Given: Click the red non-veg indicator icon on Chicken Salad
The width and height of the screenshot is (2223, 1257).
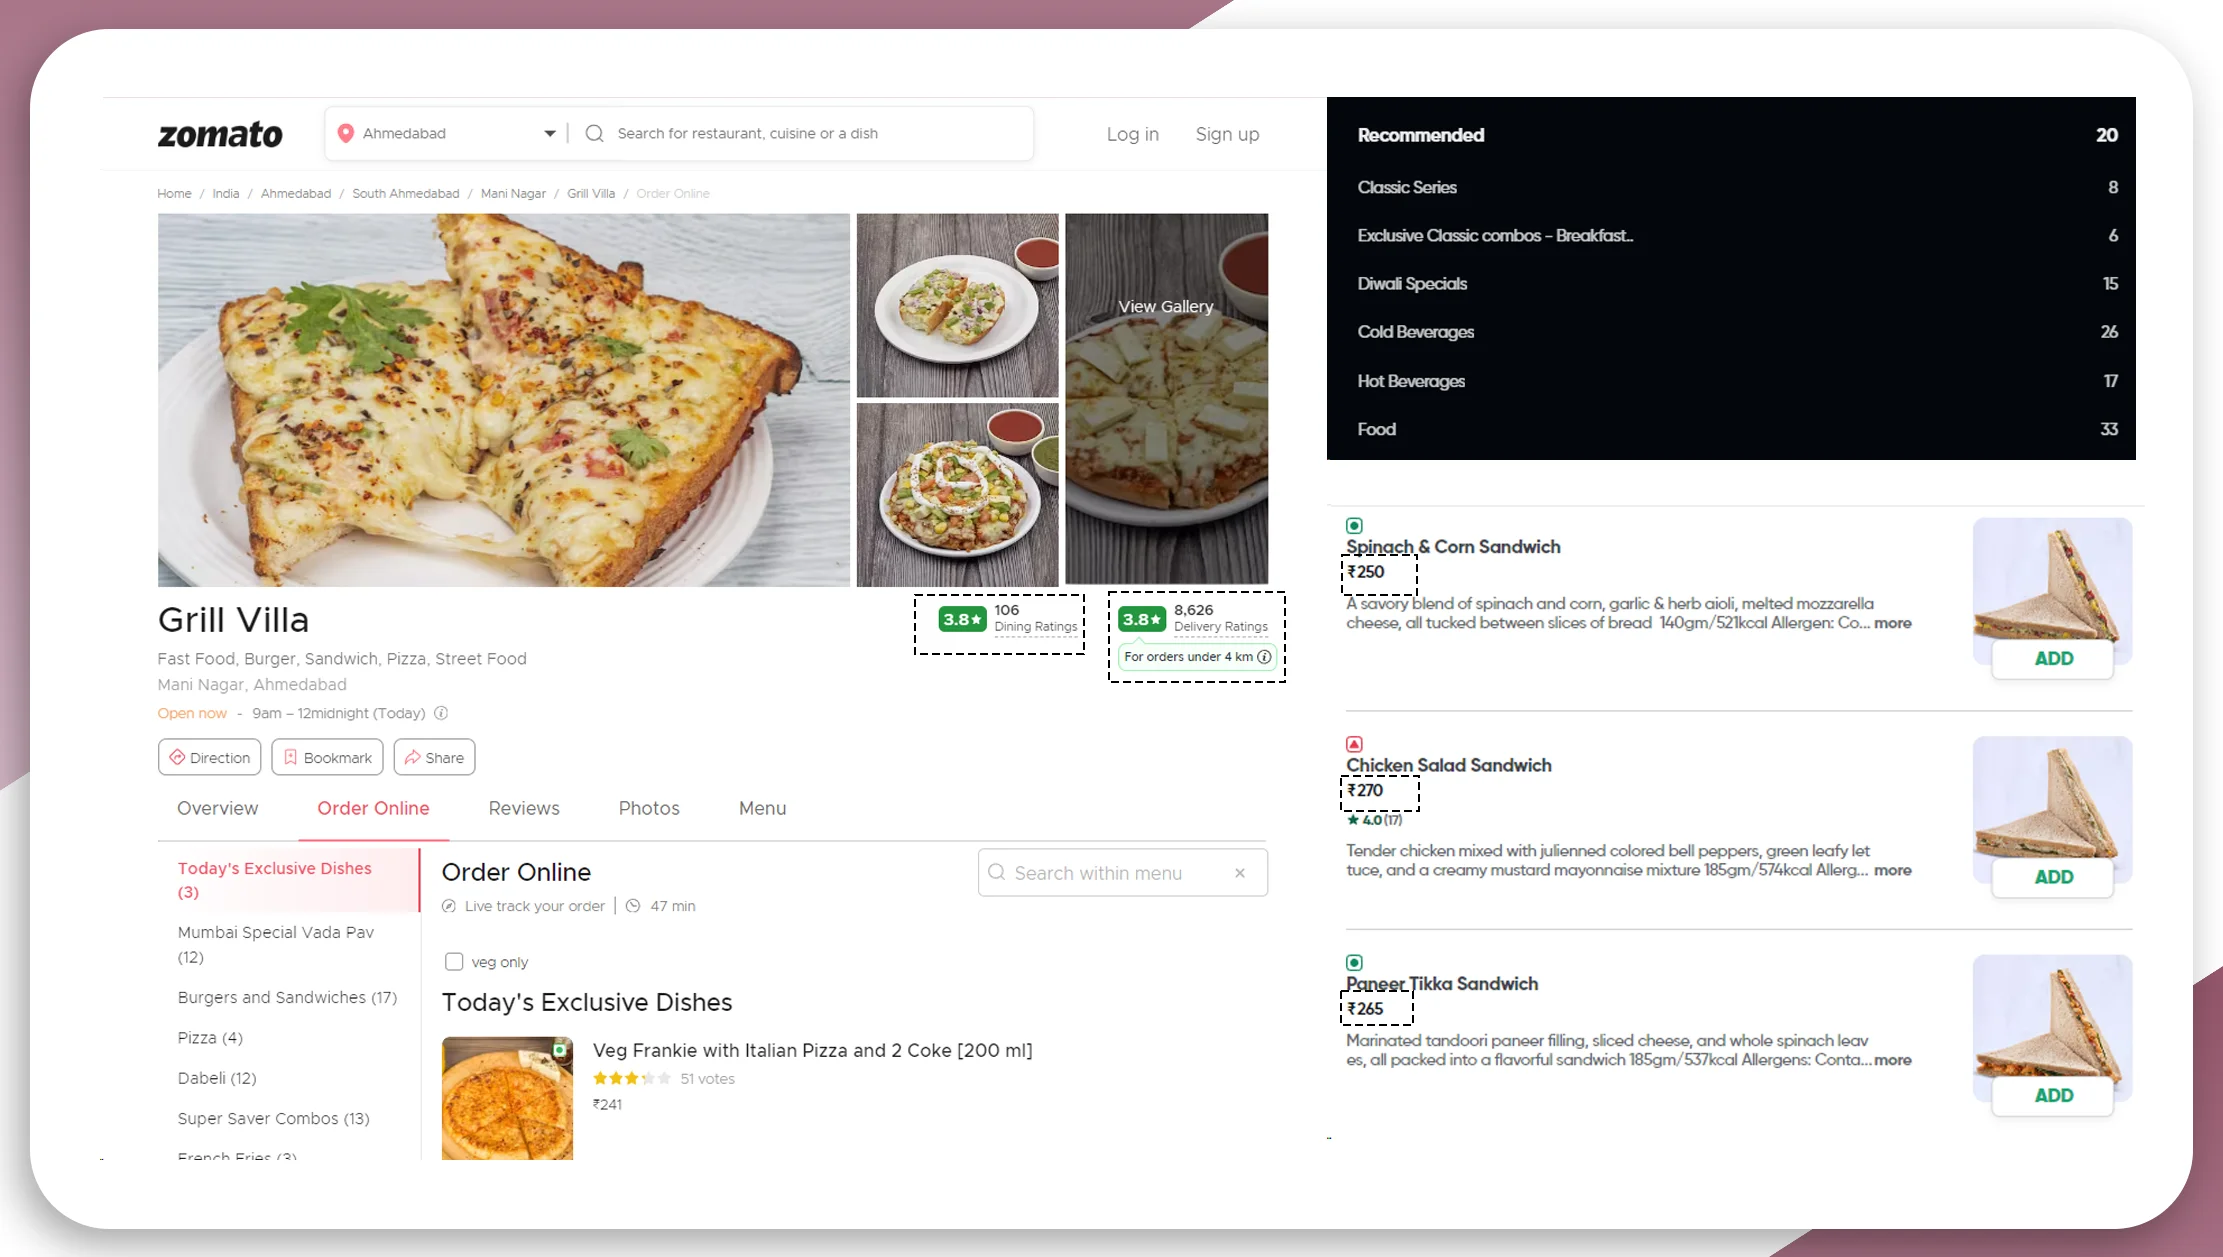Looking at the screenshot, I should [1351, 744].
